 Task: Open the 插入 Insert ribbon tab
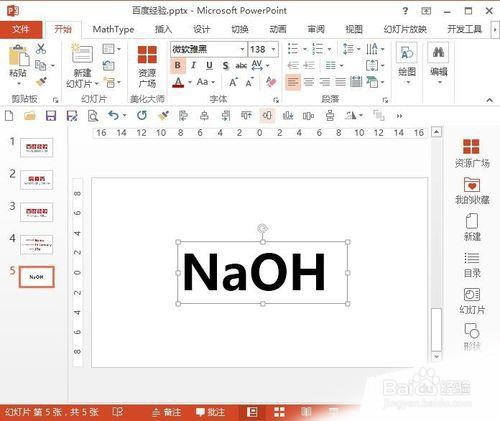163,29
